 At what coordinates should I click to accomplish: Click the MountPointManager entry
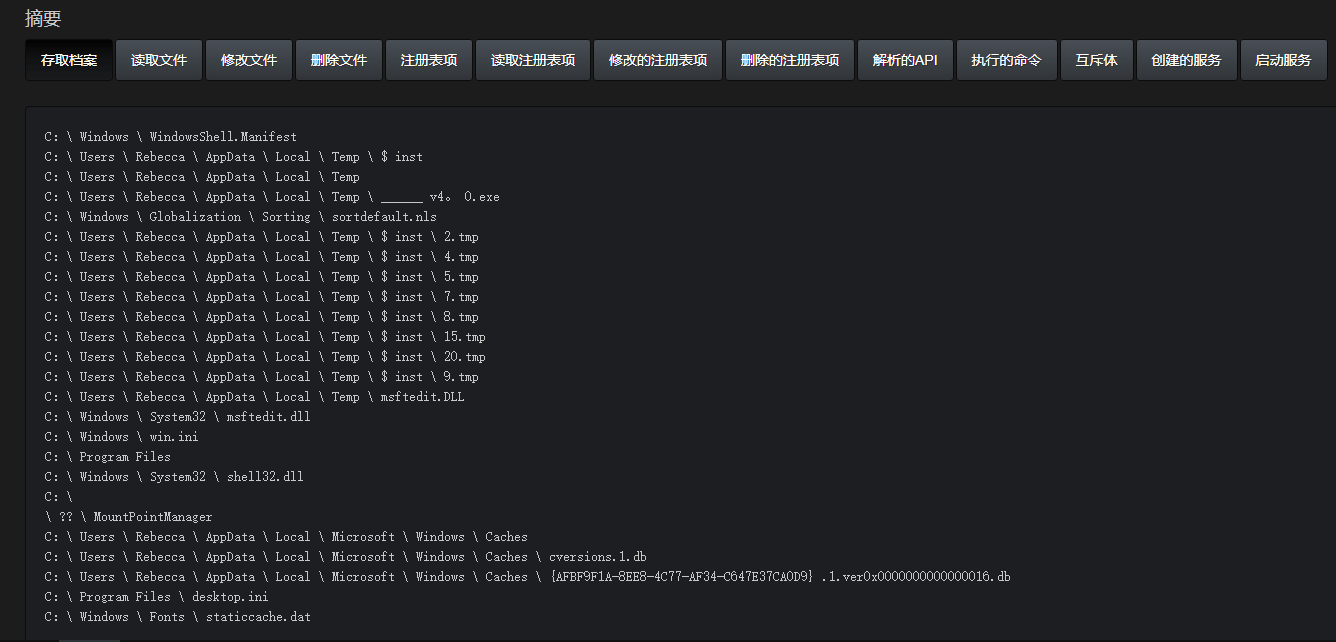coord(128,517)
